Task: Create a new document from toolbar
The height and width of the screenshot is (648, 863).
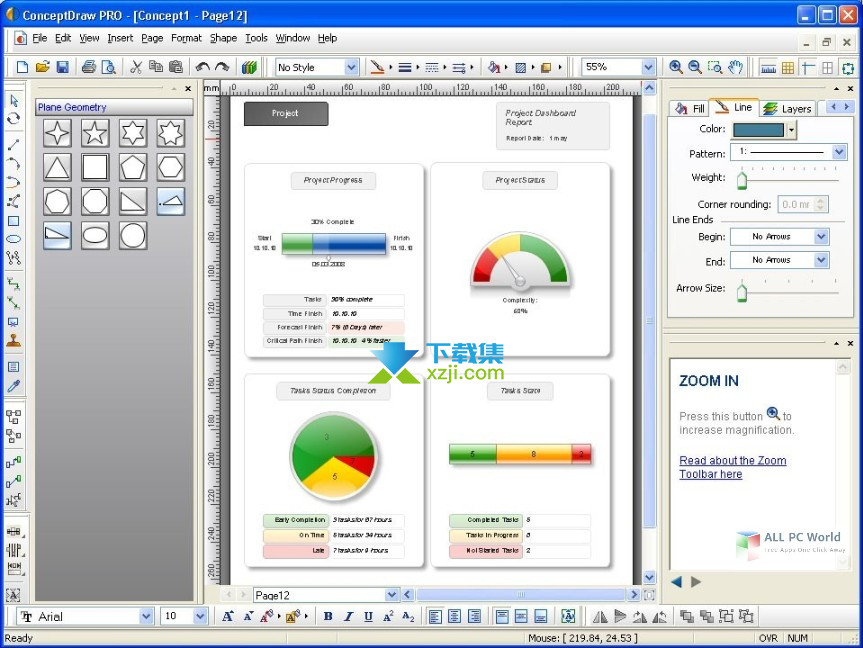Action: click(x=23, y=67)
